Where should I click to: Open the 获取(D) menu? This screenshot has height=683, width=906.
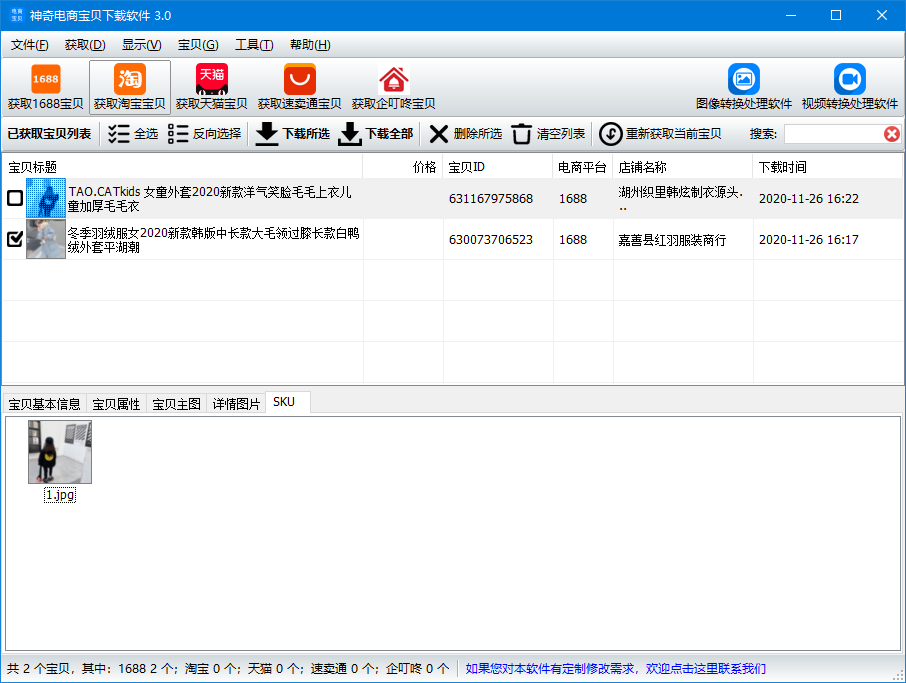pyautogui.click(x=85, y=44)
